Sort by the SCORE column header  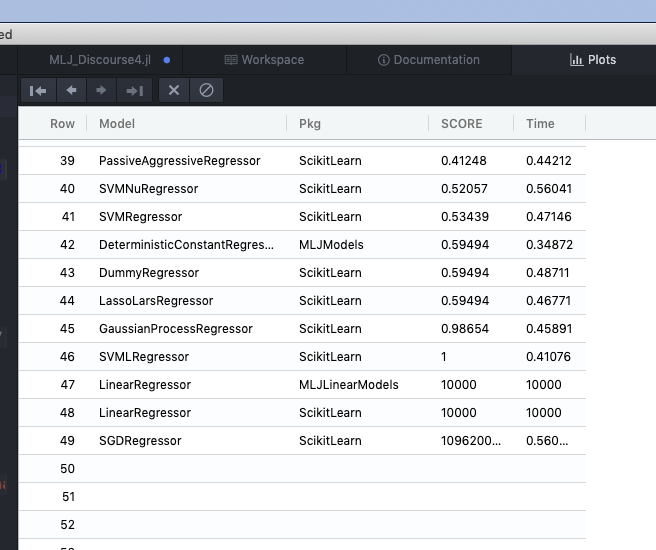(x=461, y=124)
